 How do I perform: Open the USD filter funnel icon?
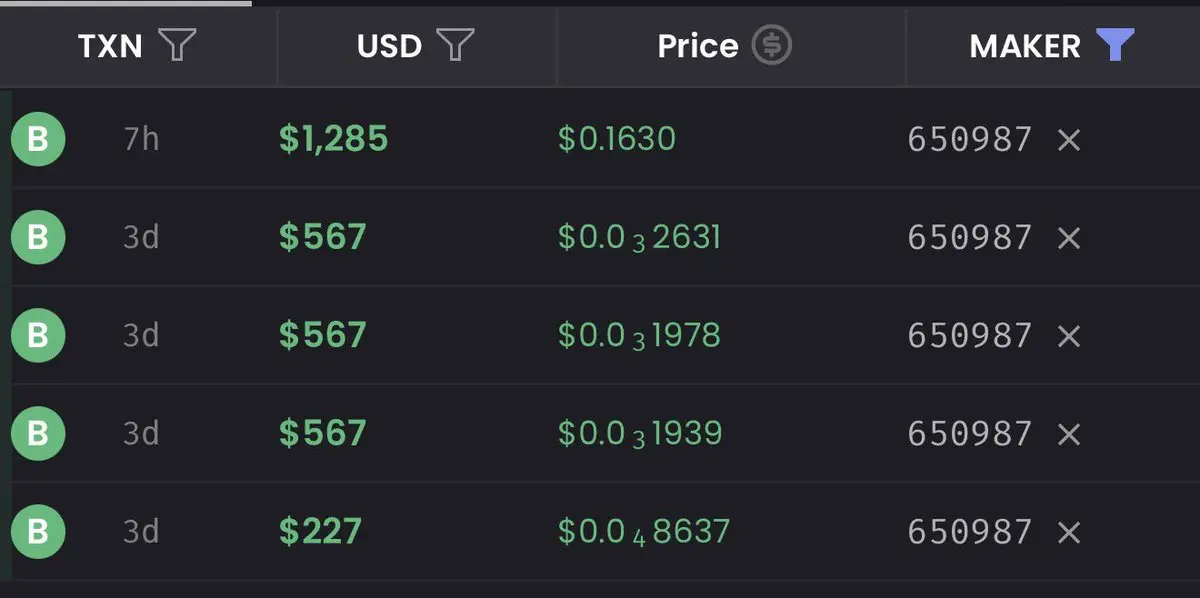tap(456, 45)
